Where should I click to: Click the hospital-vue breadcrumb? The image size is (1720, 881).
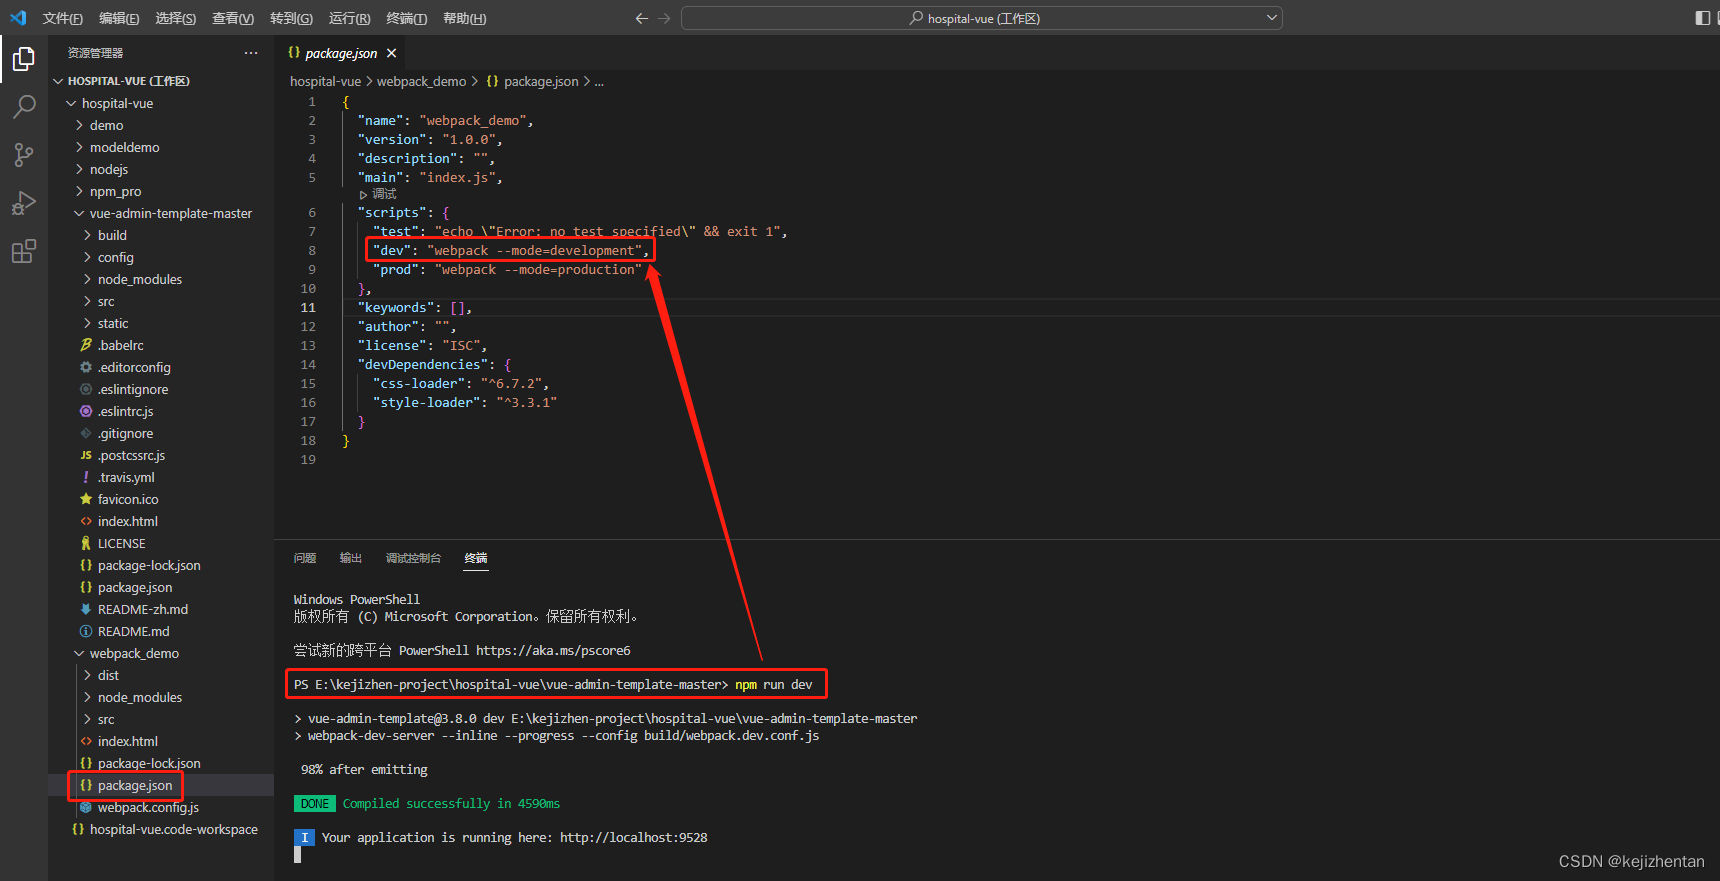[325, 81]
